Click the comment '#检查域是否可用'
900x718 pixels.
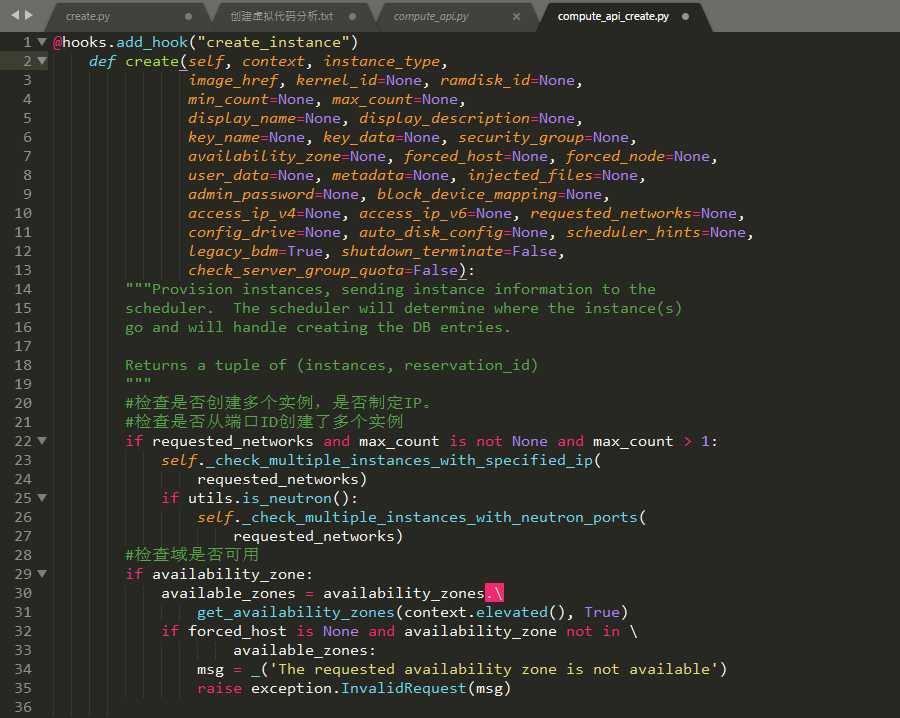click(x=192, y=554)
